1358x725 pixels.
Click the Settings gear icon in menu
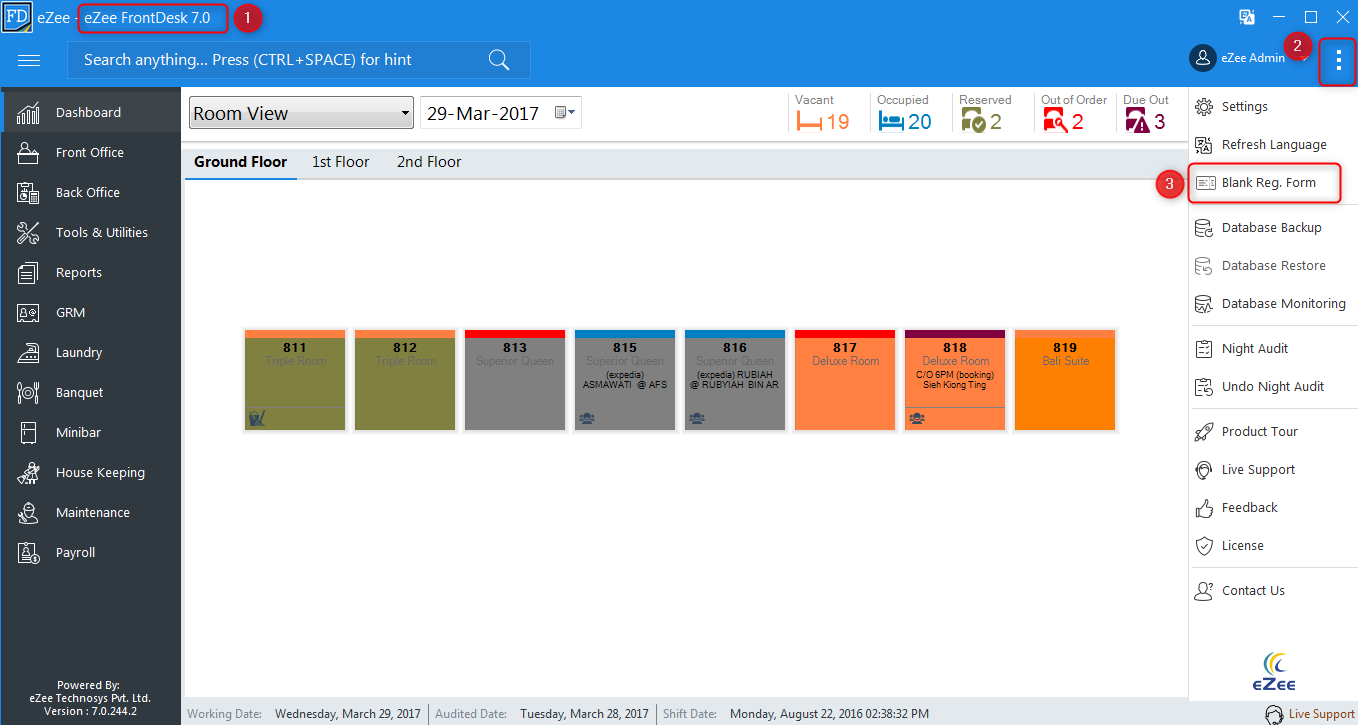[x=1204, y=106]
